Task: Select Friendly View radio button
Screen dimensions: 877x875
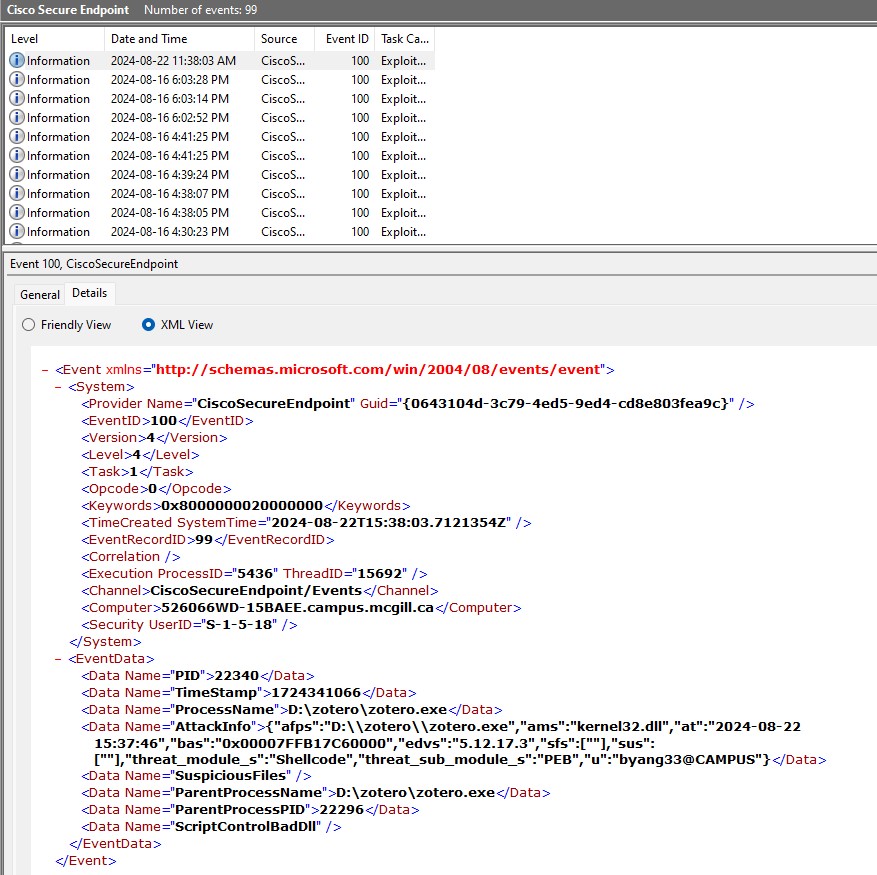Action: pyautogui.click(x=29, y=324)
